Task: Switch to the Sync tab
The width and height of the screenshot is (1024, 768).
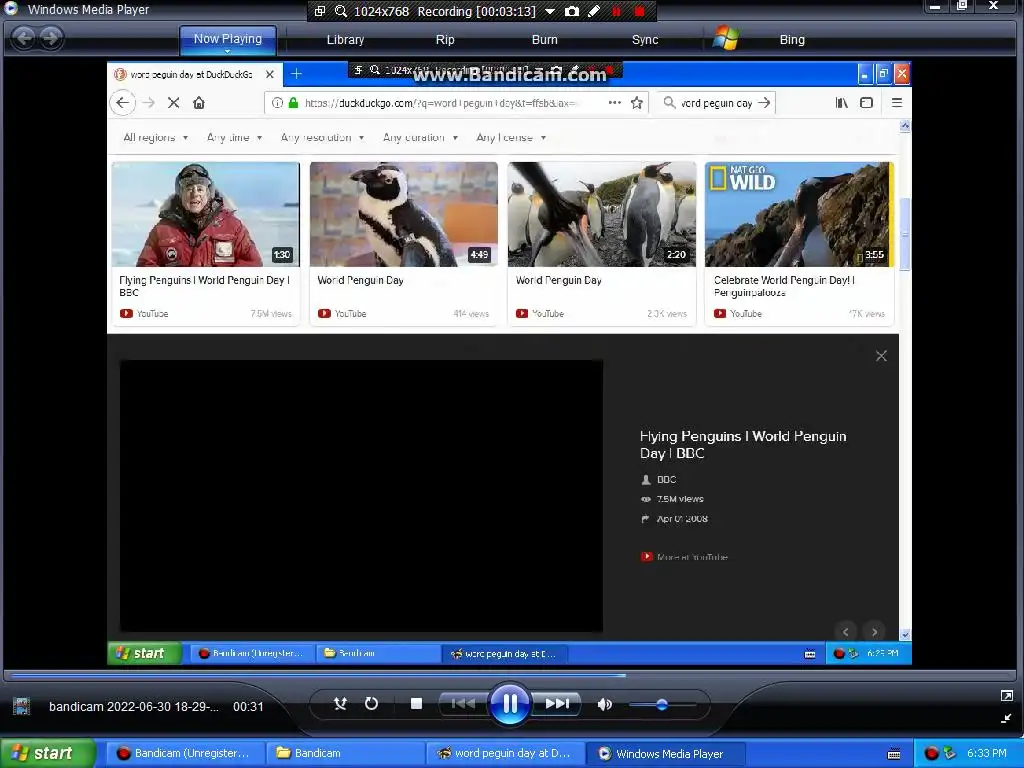Action: (645, 40)
